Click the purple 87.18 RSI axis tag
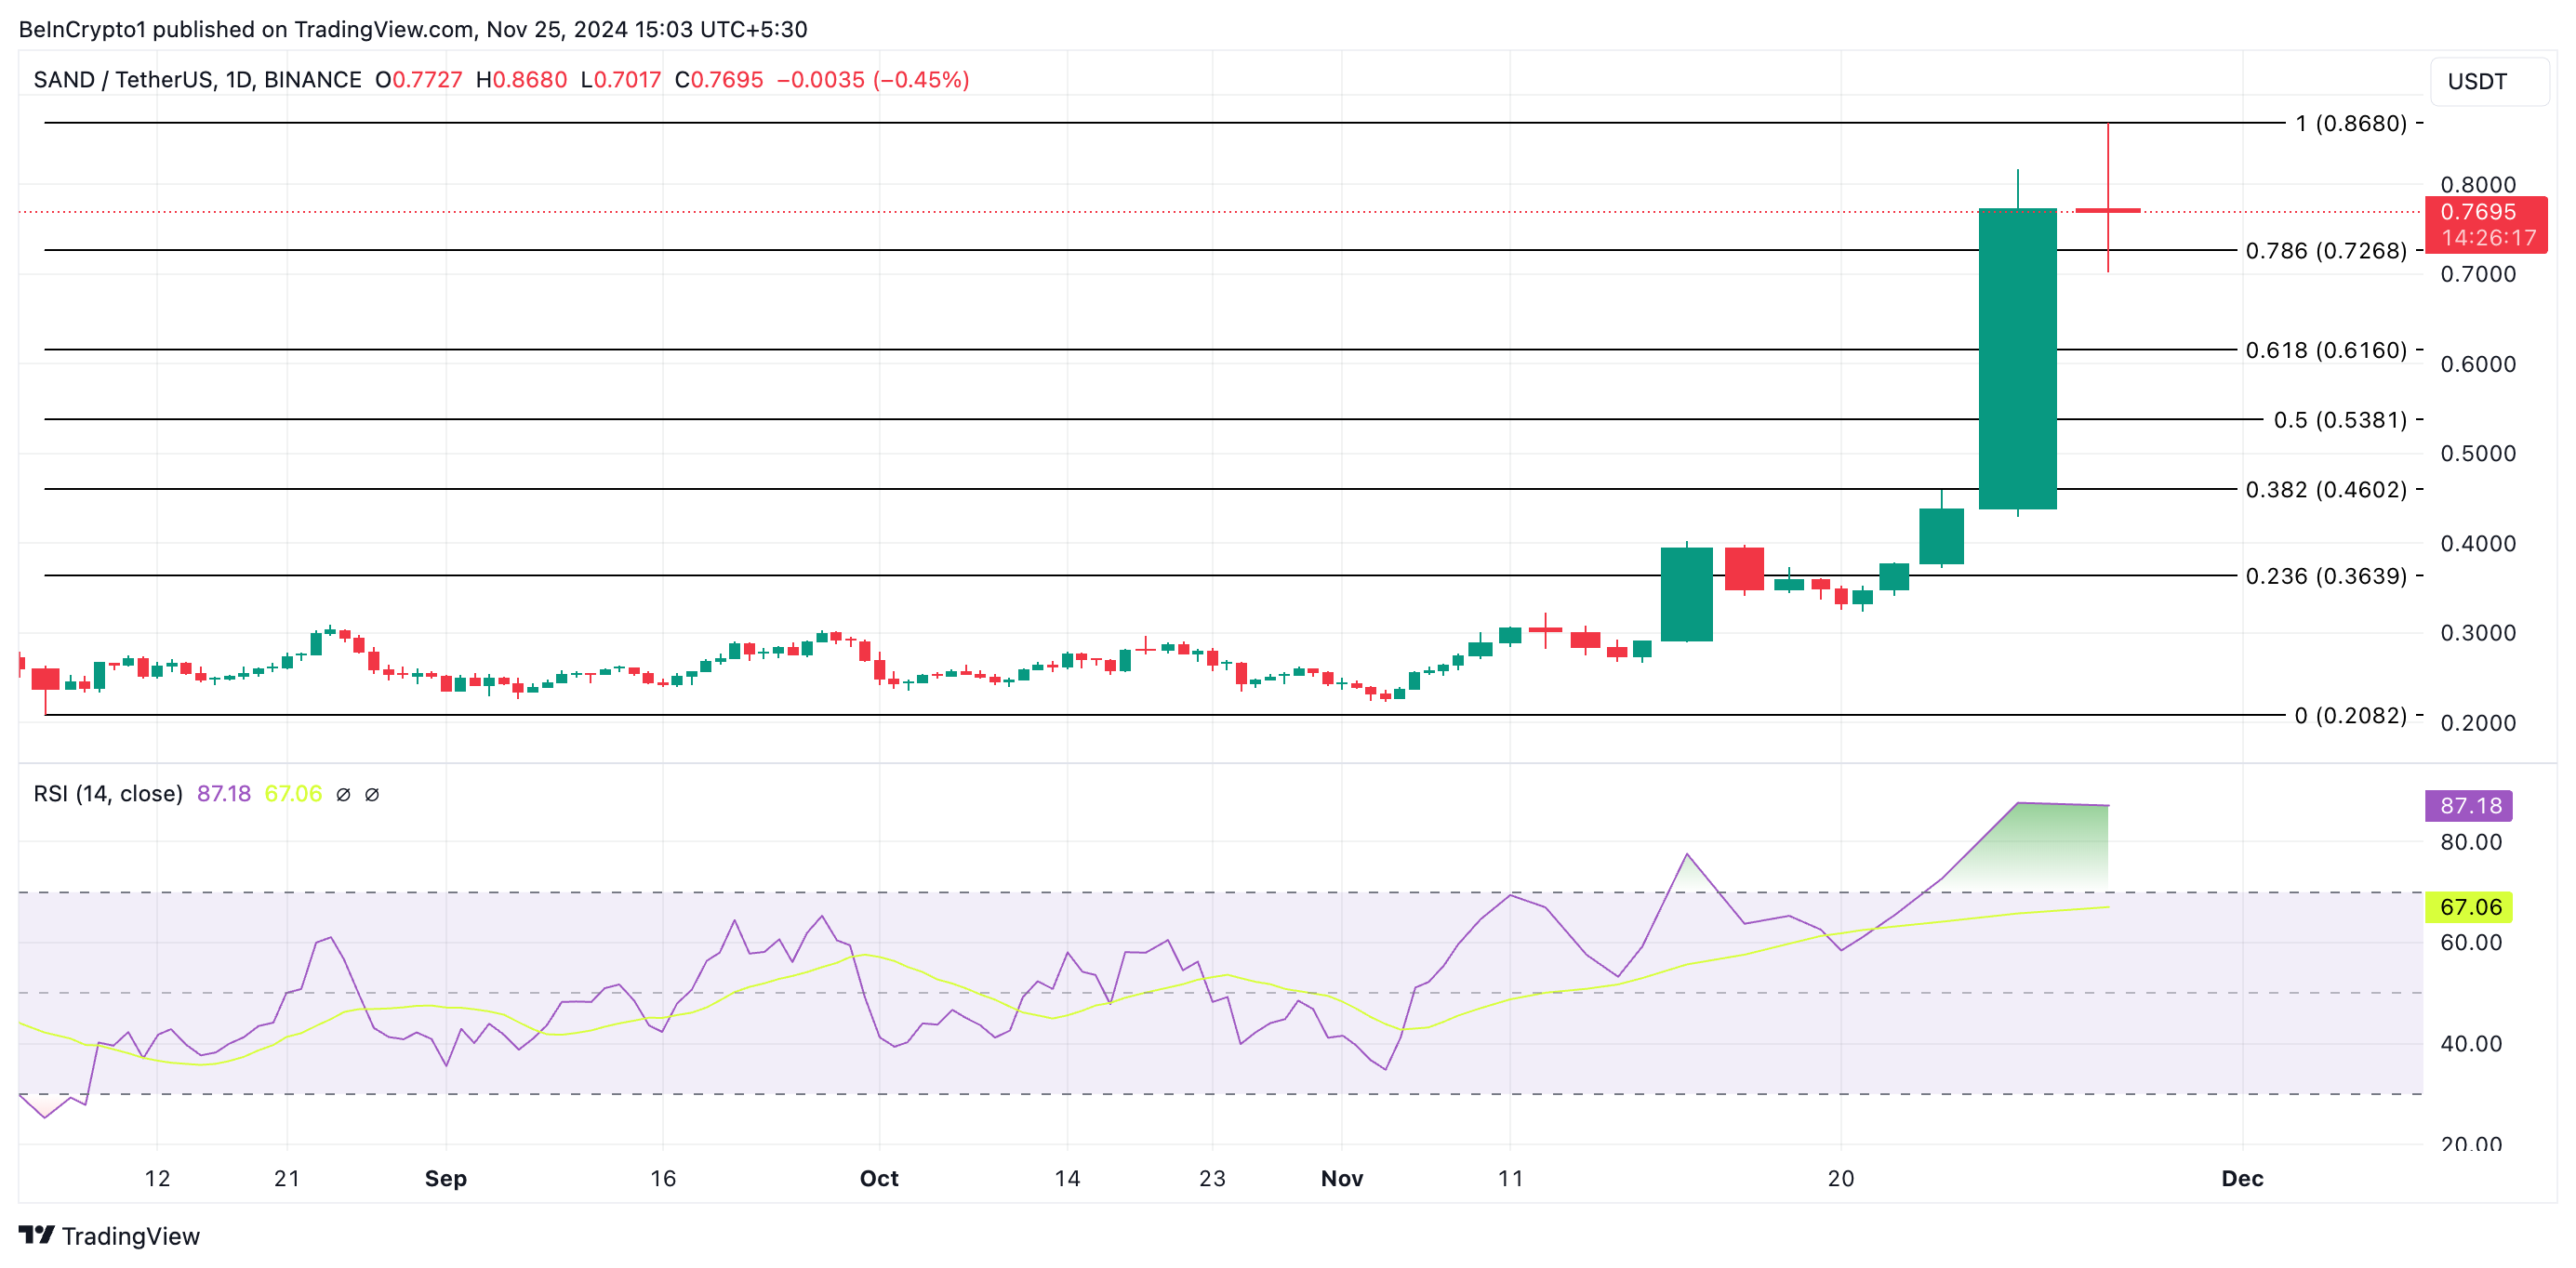This screenshot has height=1268, width=2576. 2469,805
